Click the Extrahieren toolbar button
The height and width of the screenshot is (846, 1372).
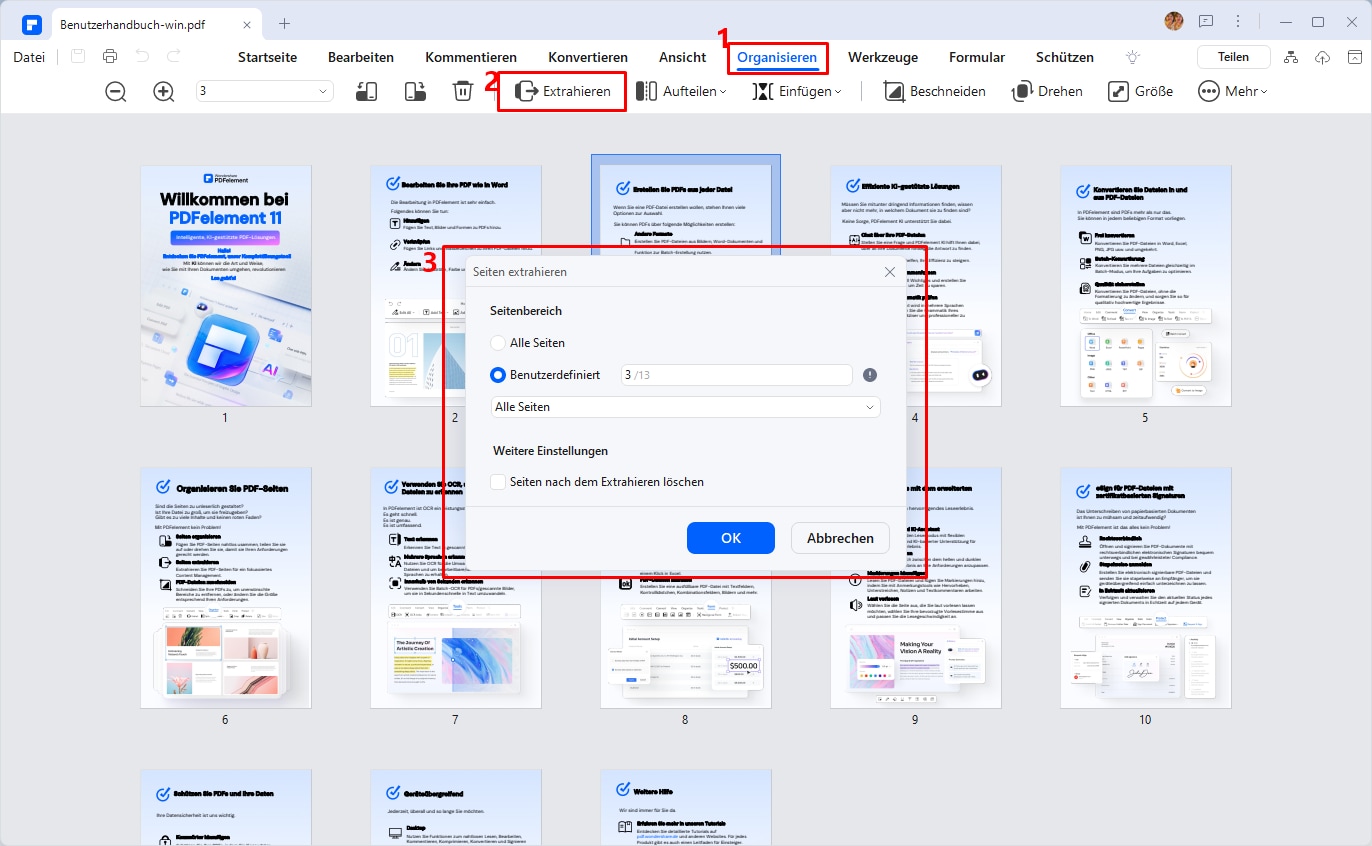[563, 91]
